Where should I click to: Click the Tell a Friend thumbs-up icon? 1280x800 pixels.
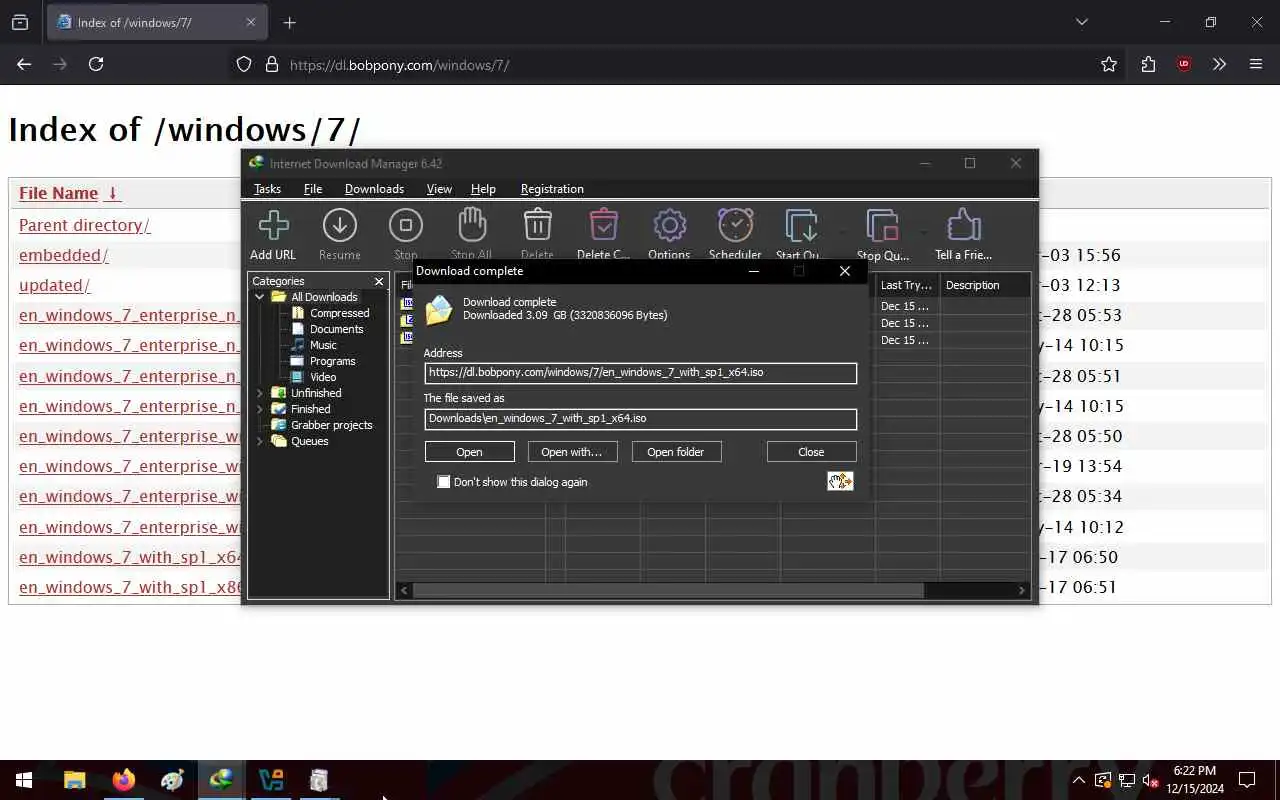tap(963, 226)
